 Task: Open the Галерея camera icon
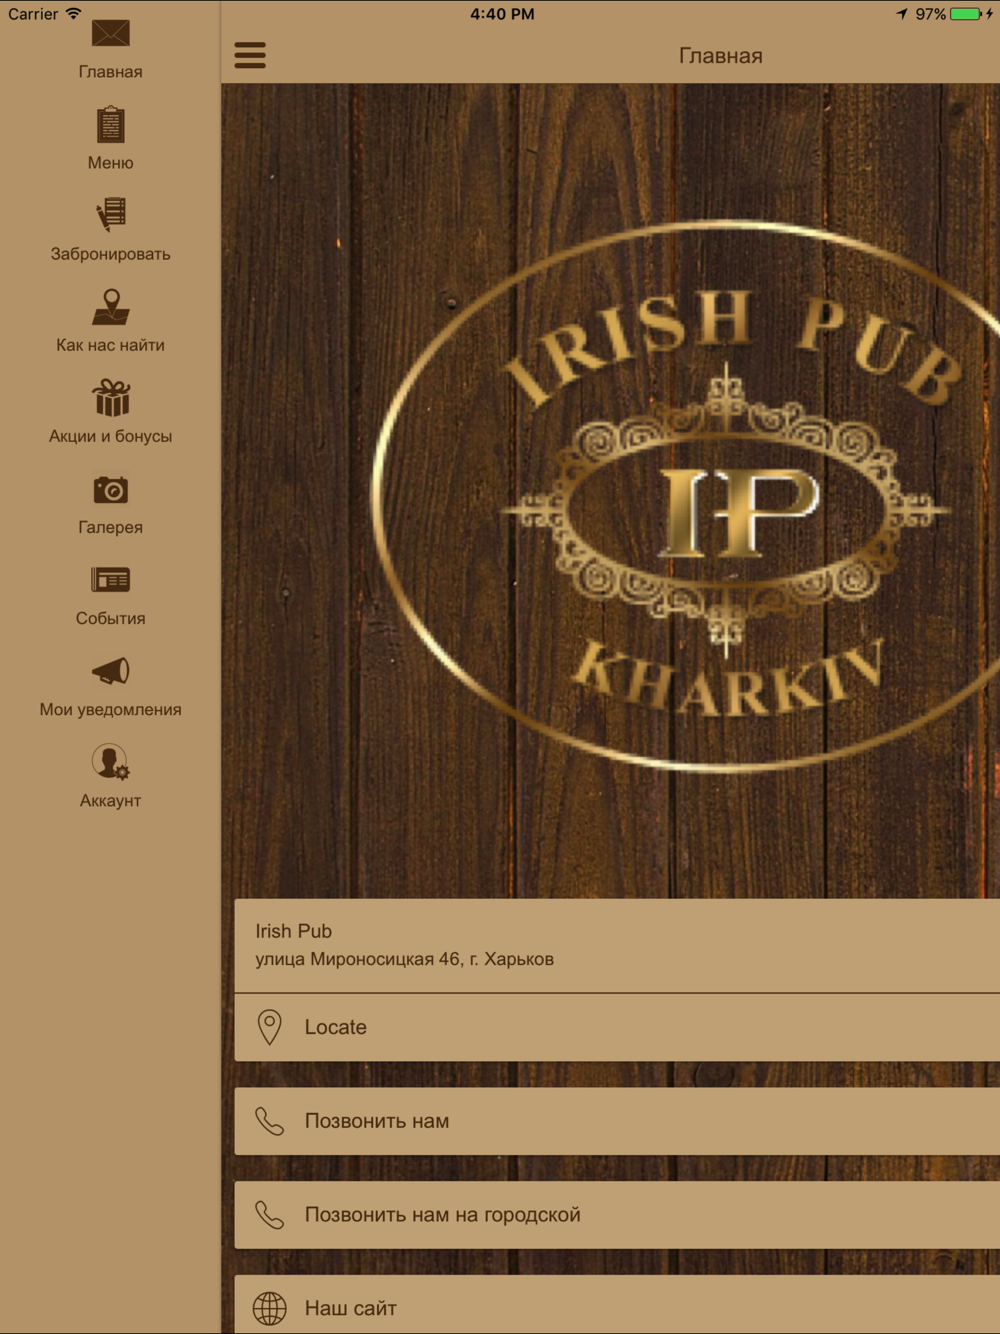tap(110, 490)
